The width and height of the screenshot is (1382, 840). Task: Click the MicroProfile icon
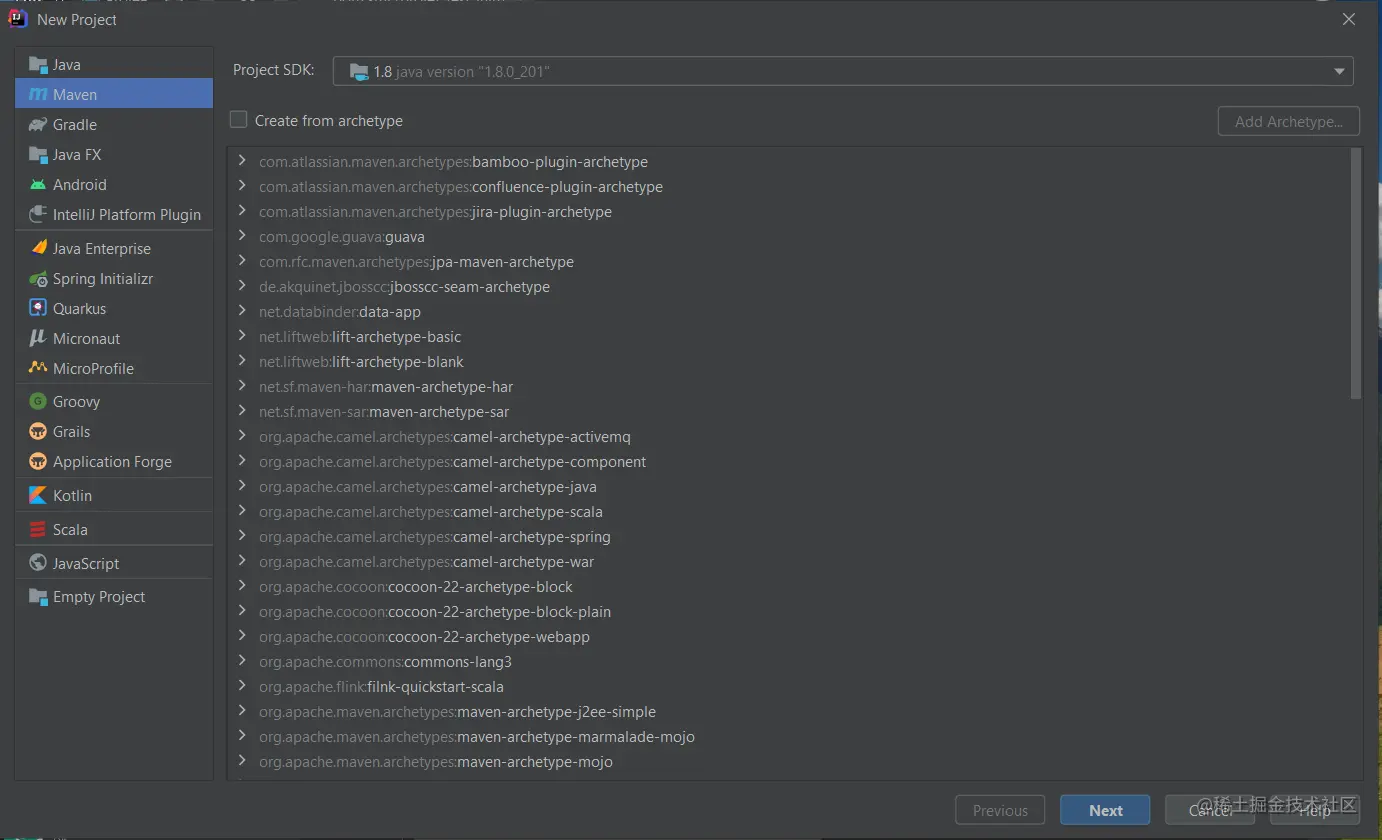(38, 368)
